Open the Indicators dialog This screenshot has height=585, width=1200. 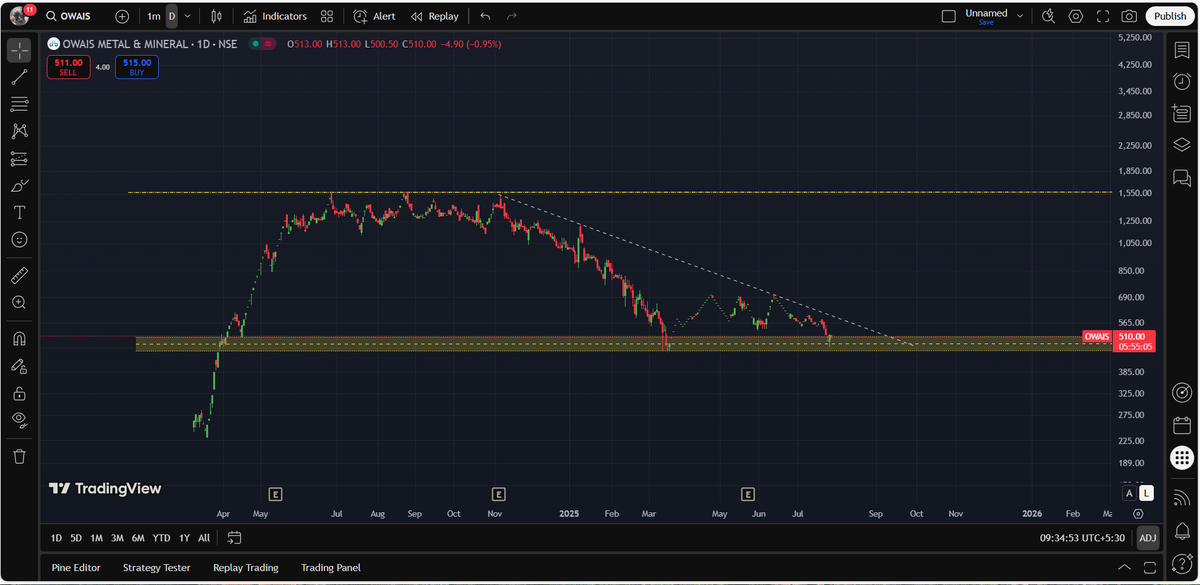(275, 16)
